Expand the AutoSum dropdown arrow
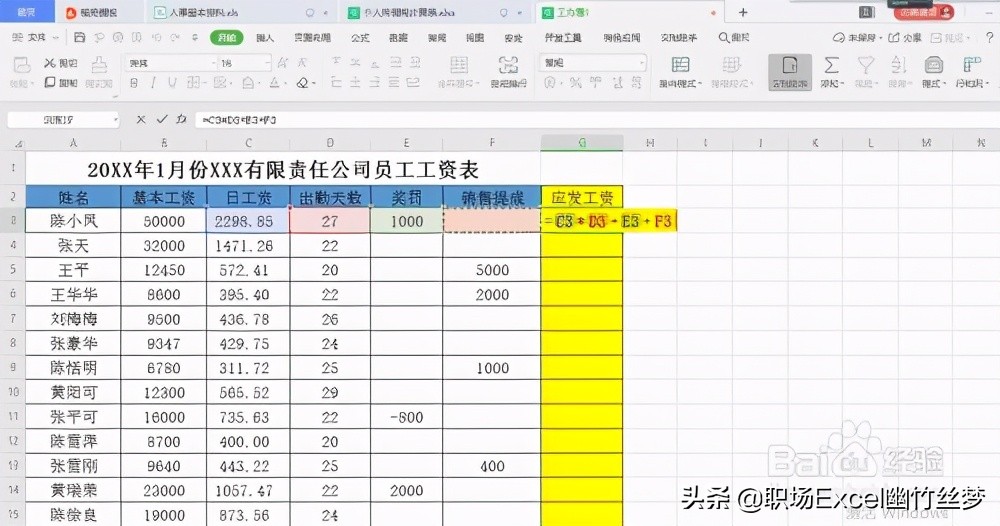The width and height of the screenshot is (1000, 526). coord(843,84)
